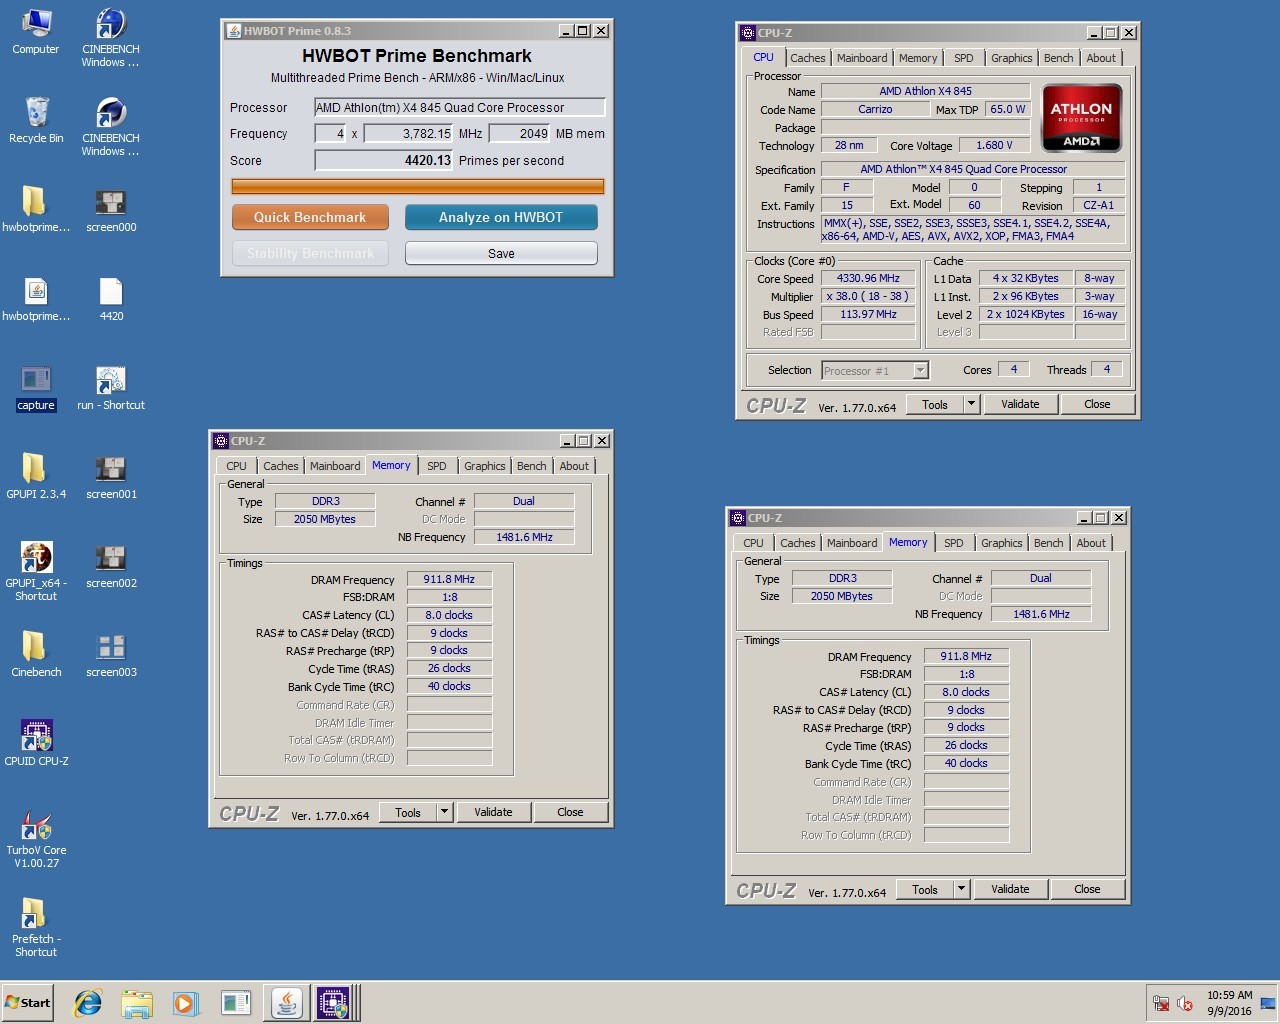This screenshot has width=1280, height=1024.
Task: Click the taskbar clock showing 10:59 AM
Action: click(x=1229, y=1003)
